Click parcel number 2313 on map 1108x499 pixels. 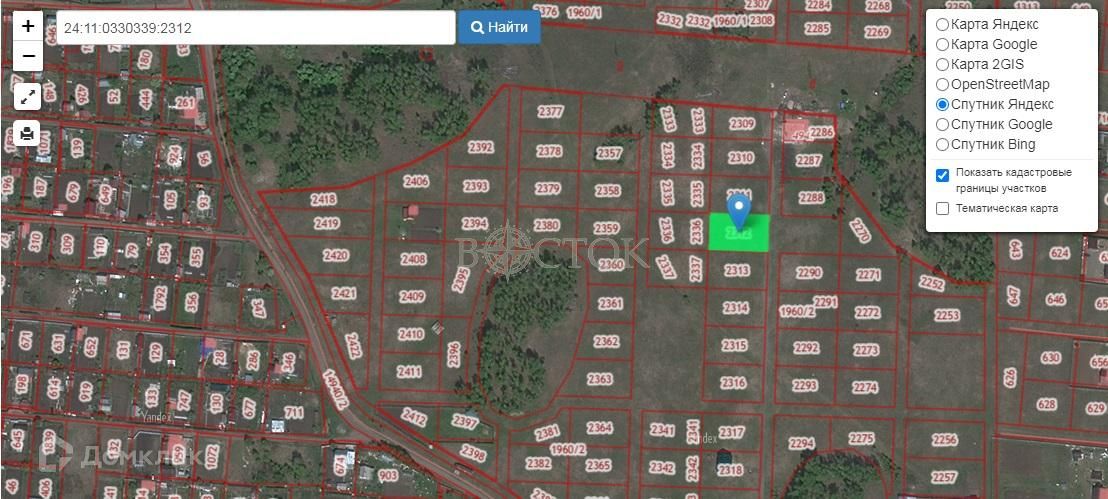coord(737,270)
